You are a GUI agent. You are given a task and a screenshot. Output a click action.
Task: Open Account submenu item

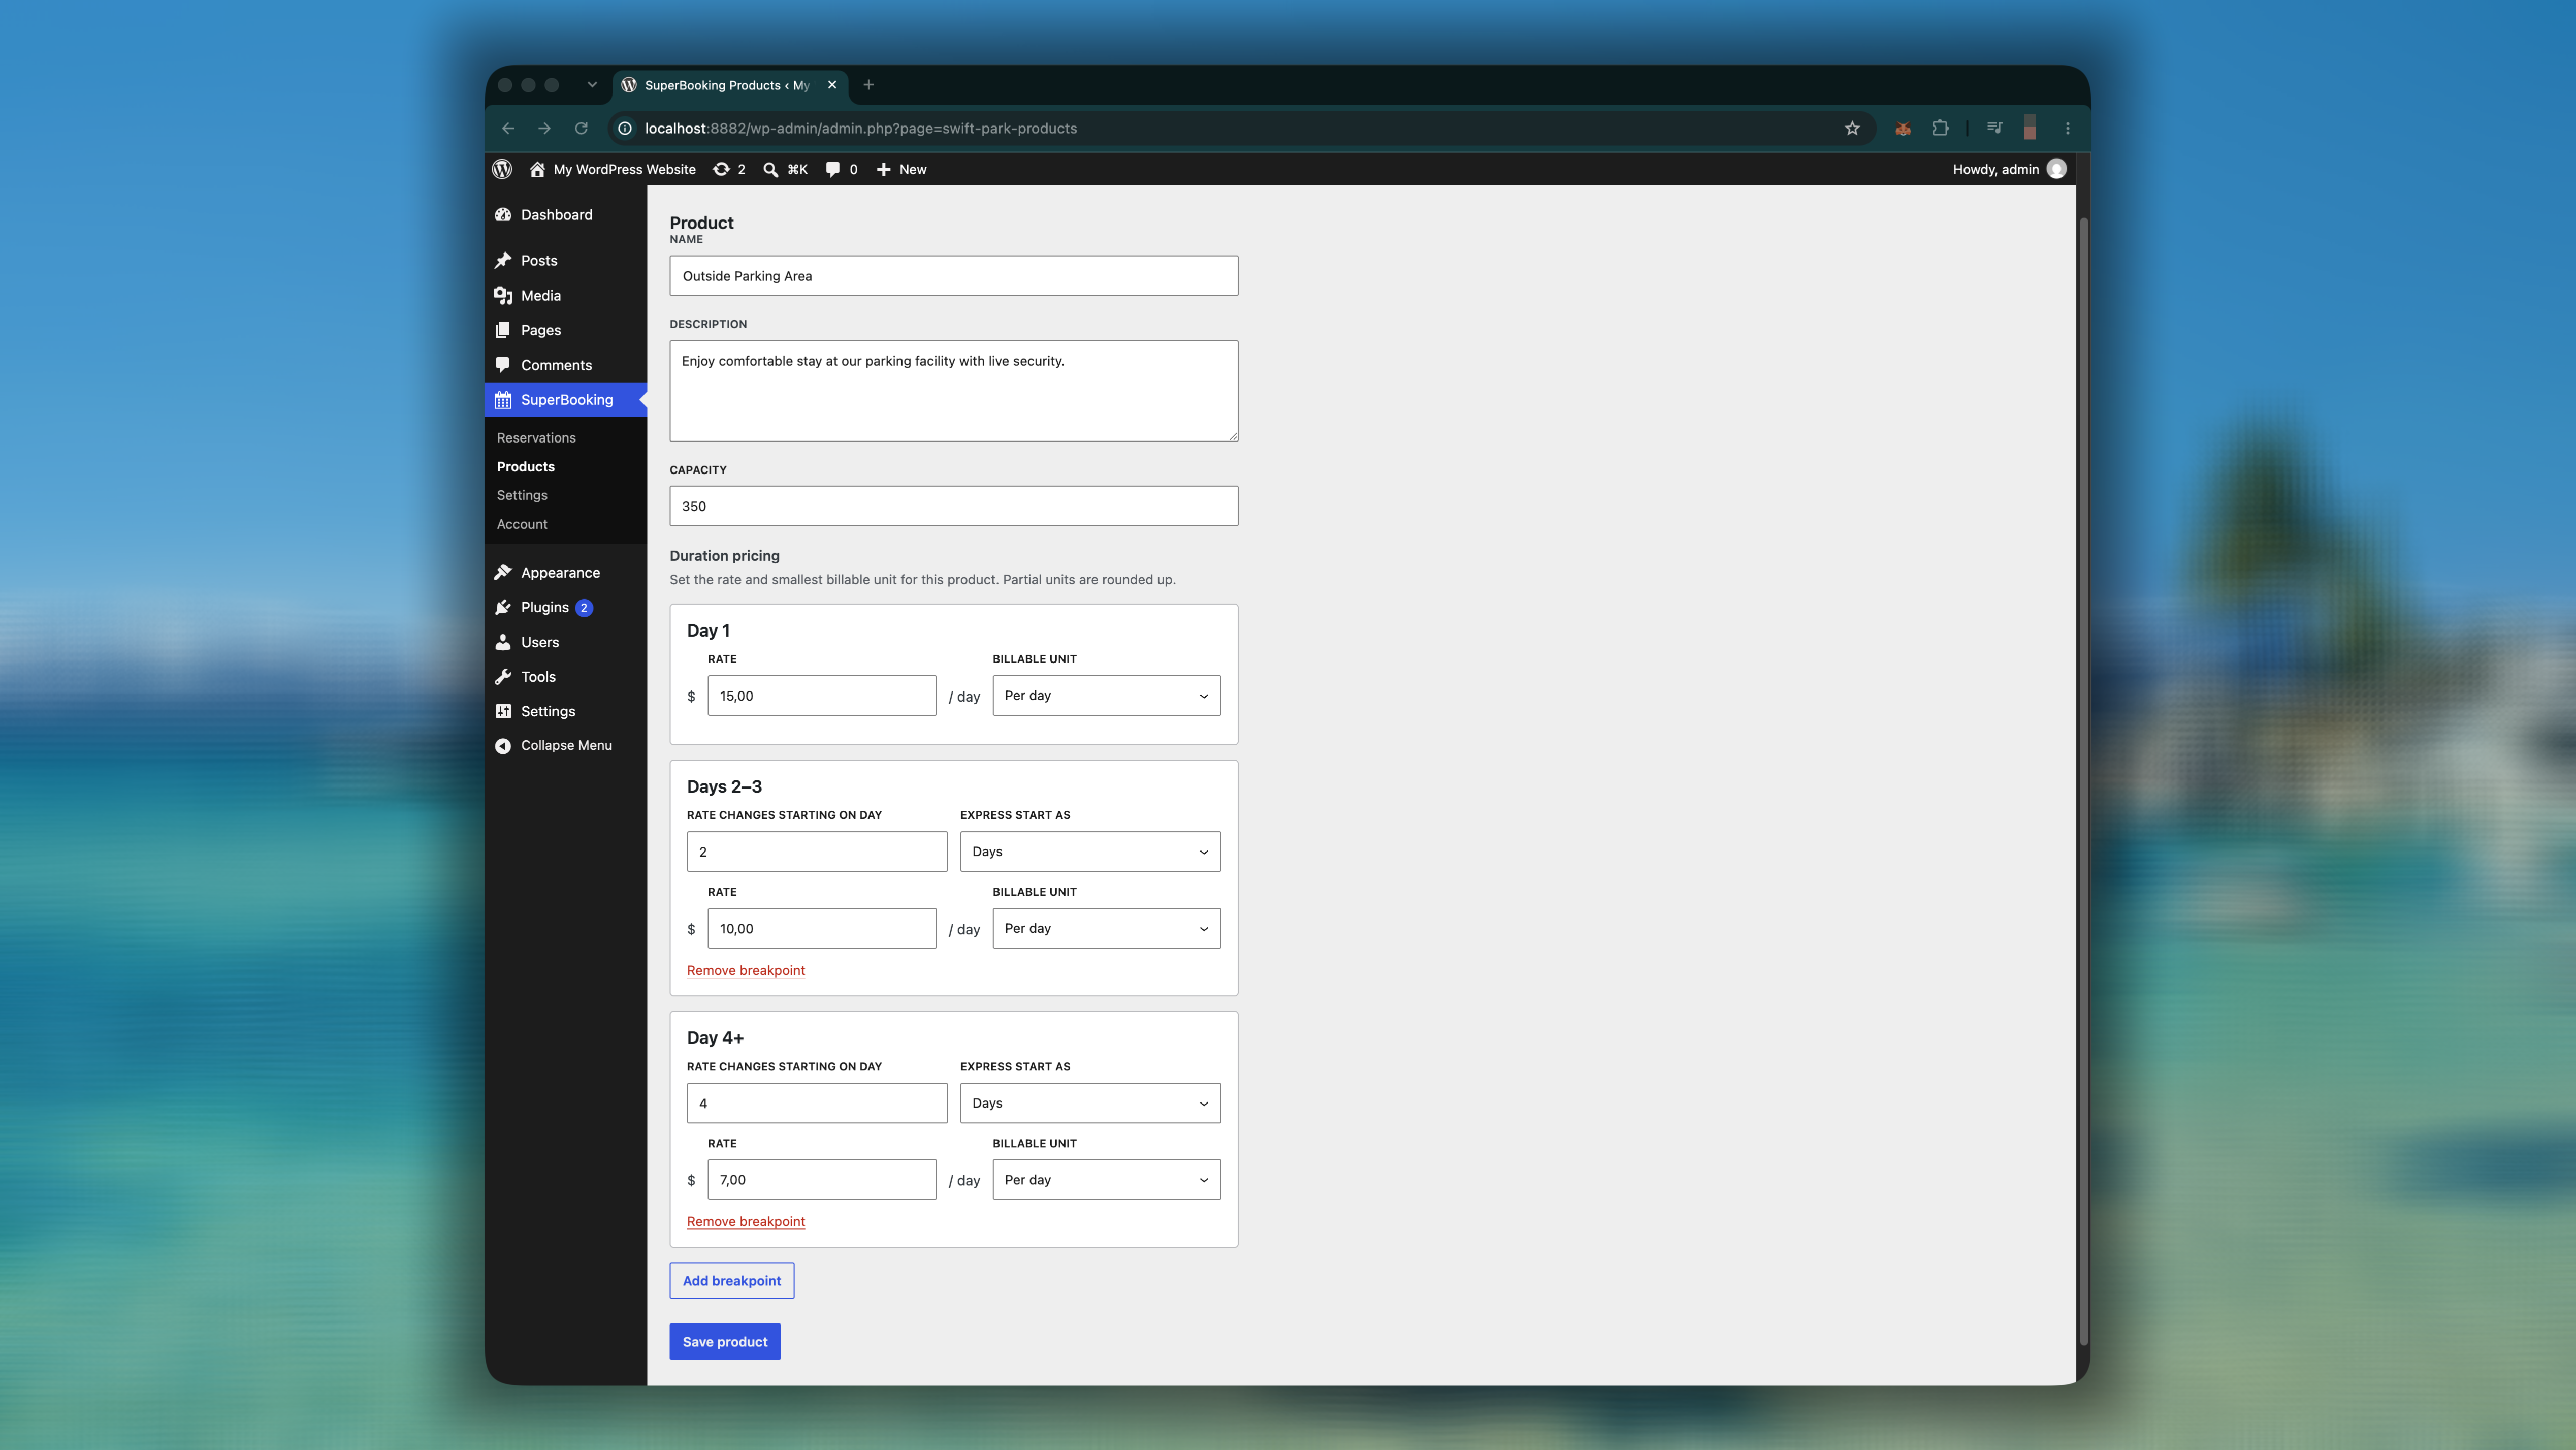[522, 524]
